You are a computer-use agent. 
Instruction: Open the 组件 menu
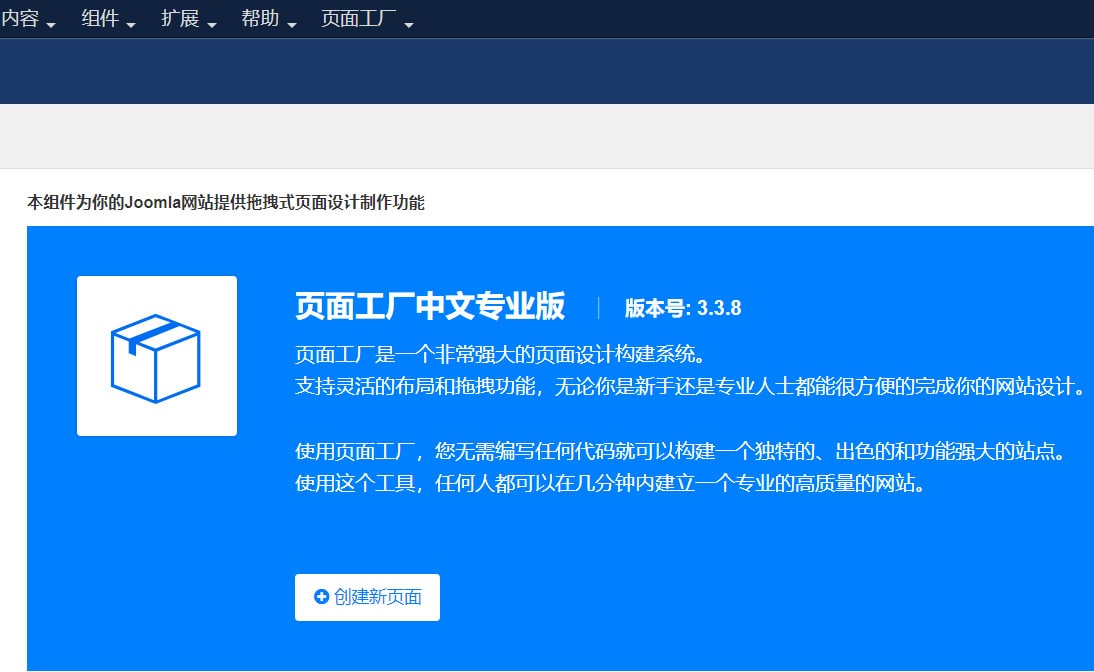[107, 19]
